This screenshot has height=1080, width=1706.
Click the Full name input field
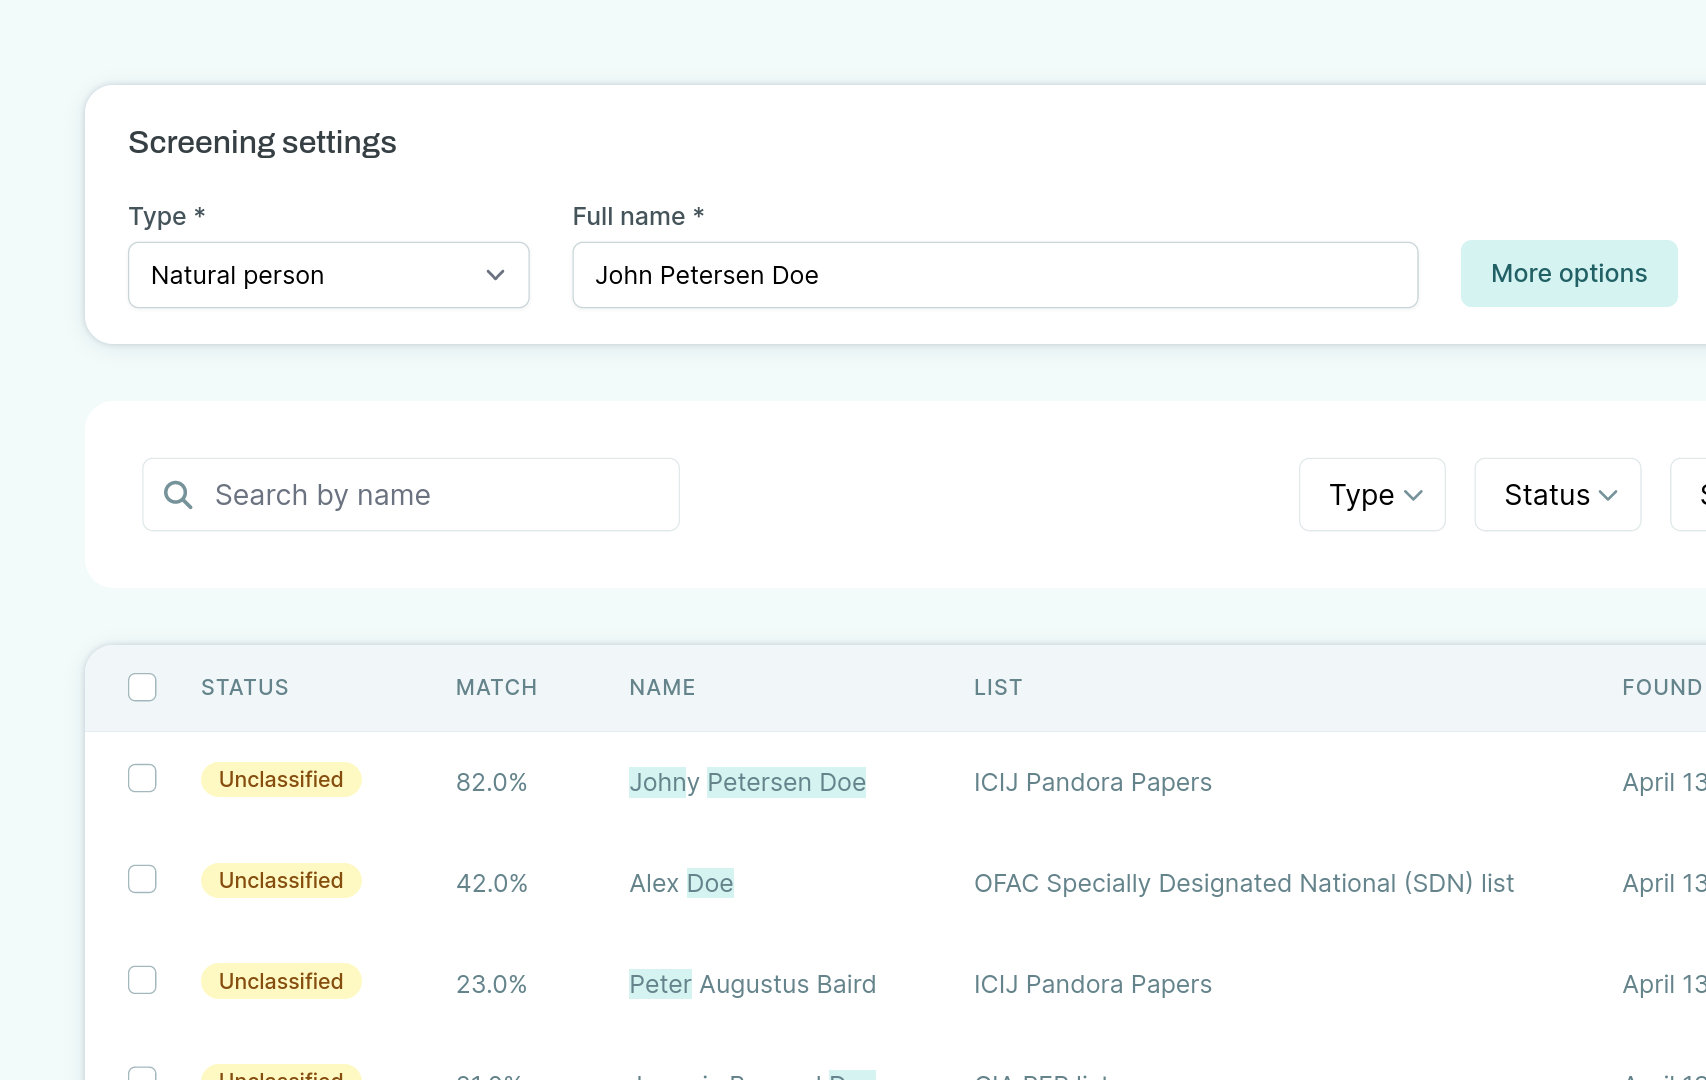click(994, 275)
